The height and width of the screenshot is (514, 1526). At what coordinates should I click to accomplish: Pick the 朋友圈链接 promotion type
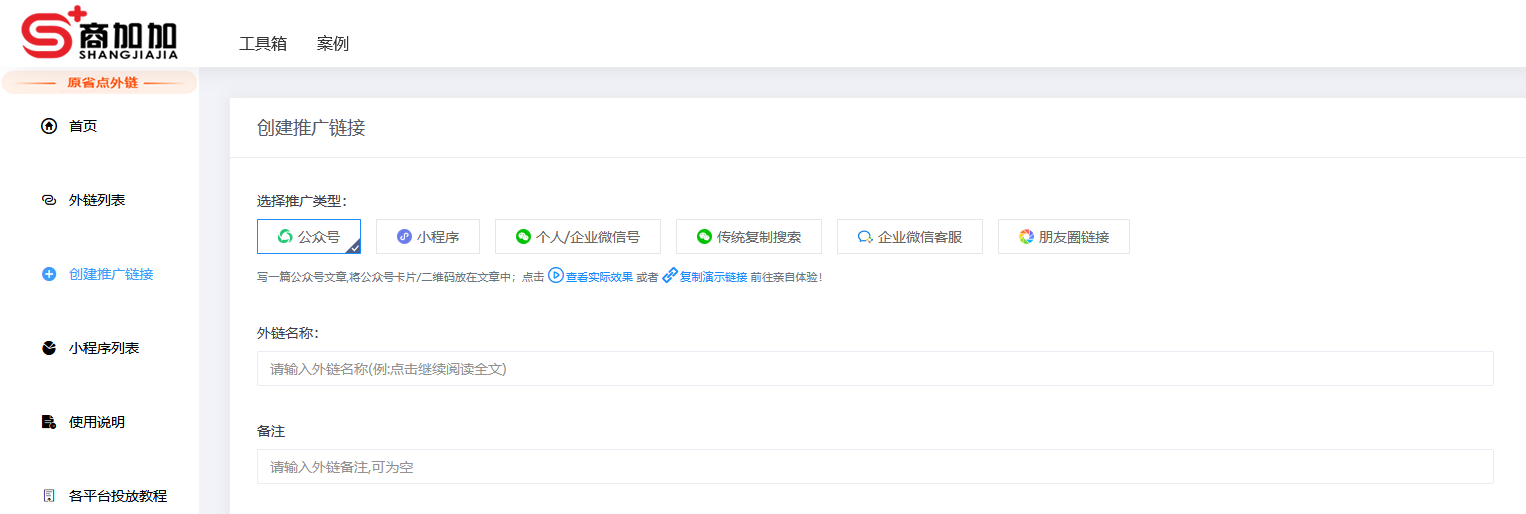[x=1063, y=237]
